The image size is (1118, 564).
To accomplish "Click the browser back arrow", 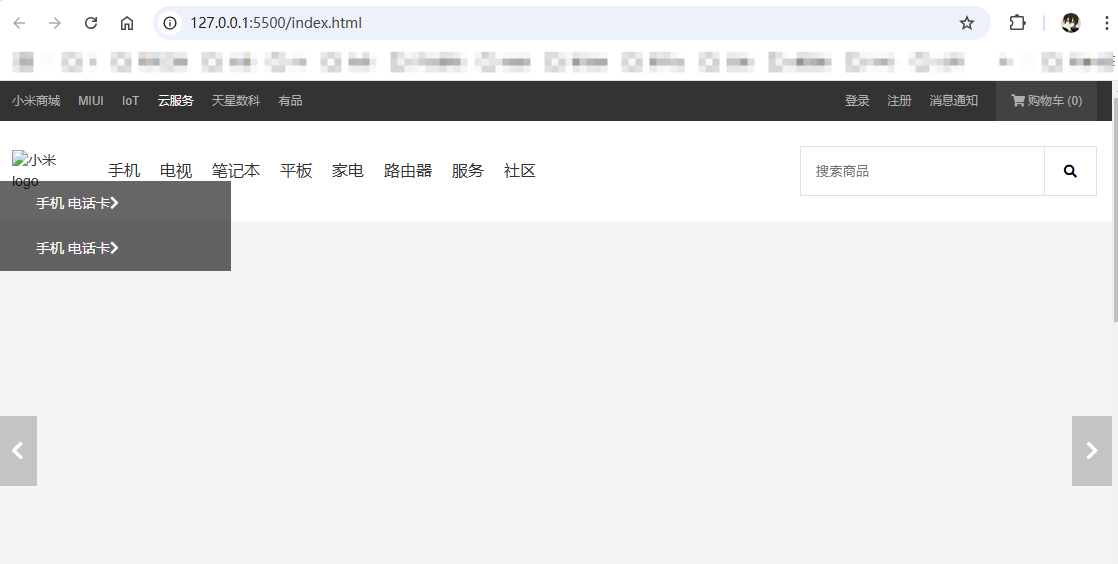I will point(19,23).
